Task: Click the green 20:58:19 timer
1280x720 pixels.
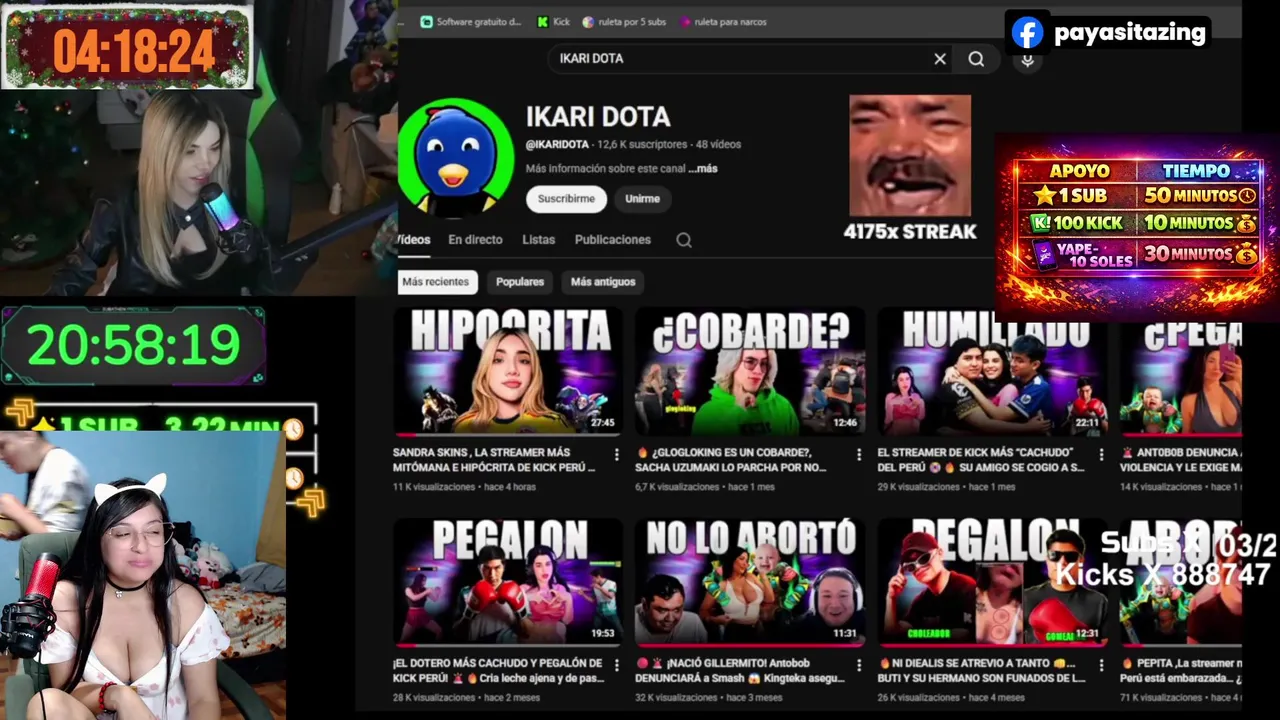Action: tap(134, 346)
